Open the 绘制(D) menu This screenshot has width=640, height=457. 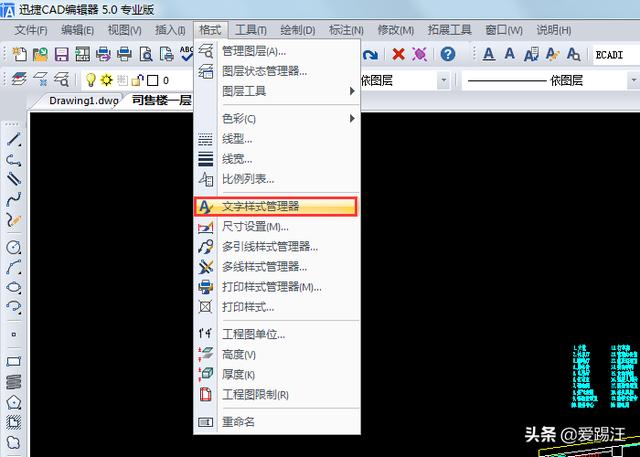[298, 30]
